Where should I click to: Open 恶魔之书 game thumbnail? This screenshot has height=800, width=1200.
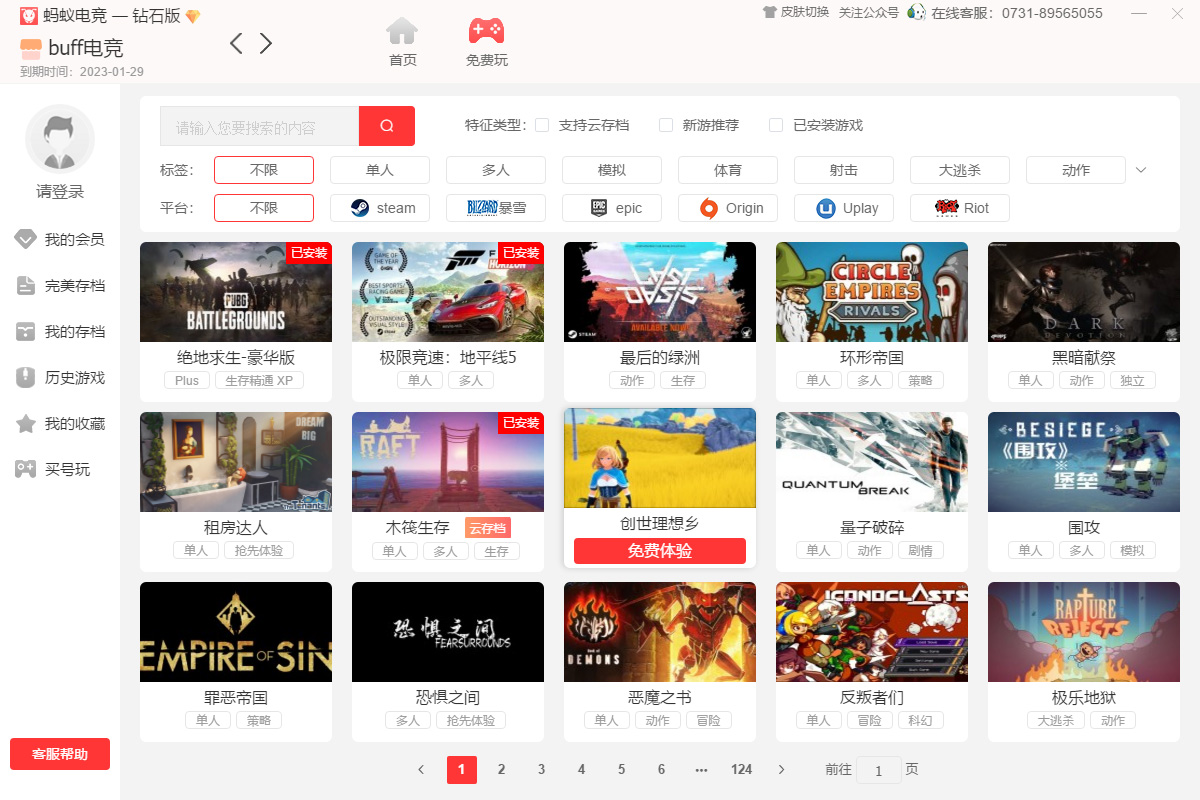[x=660, y=632]
